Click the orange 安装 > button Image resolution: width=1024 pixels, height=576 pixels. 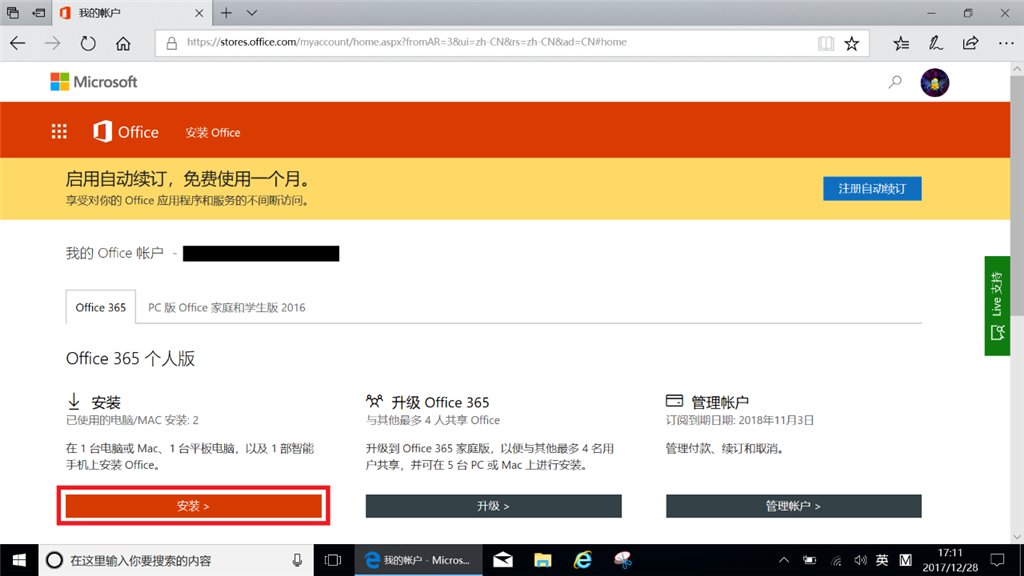tap(193, 506)
